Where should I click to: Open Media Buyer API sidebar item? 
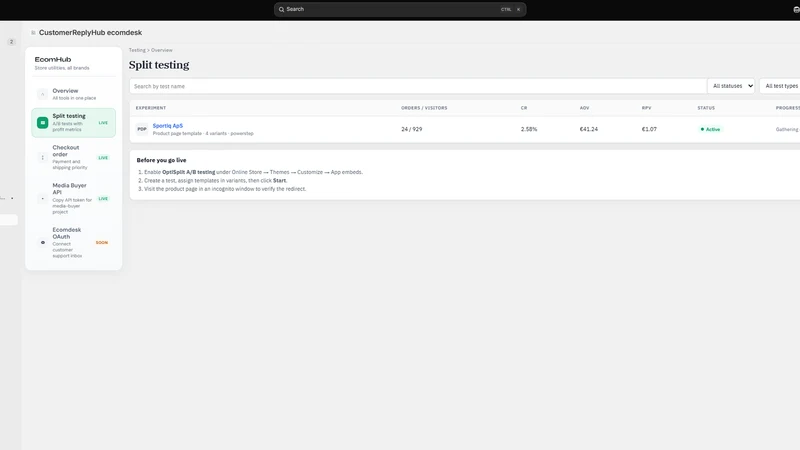point(73,198)
